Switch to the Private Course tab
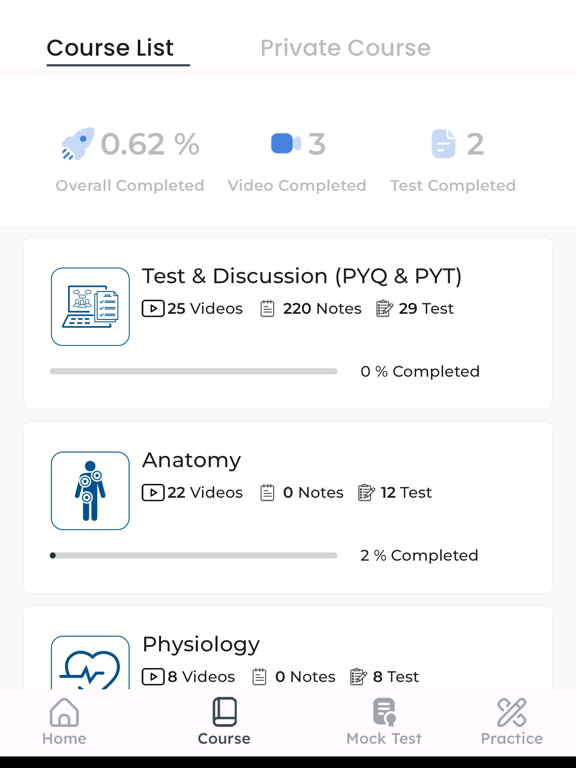The height and width of the screenshot is (768, 576). (x=345, y=48)
